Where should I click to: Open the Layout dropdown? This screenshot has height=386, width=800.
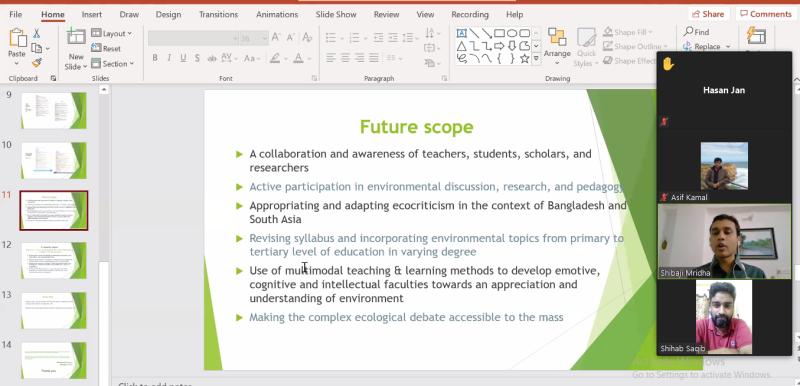(x=111, y=33)
